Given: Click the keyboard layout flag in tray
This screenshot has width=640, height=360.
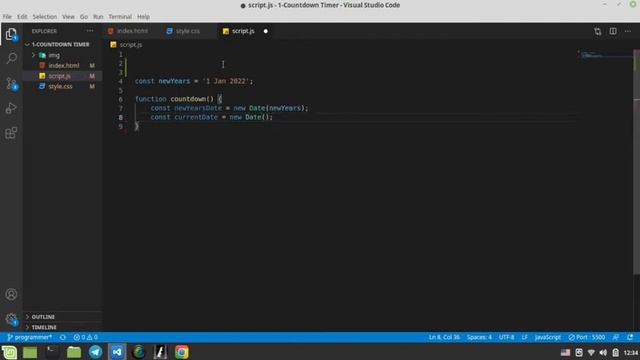Looking at the screenshot, I should click(x=565, y=352).
